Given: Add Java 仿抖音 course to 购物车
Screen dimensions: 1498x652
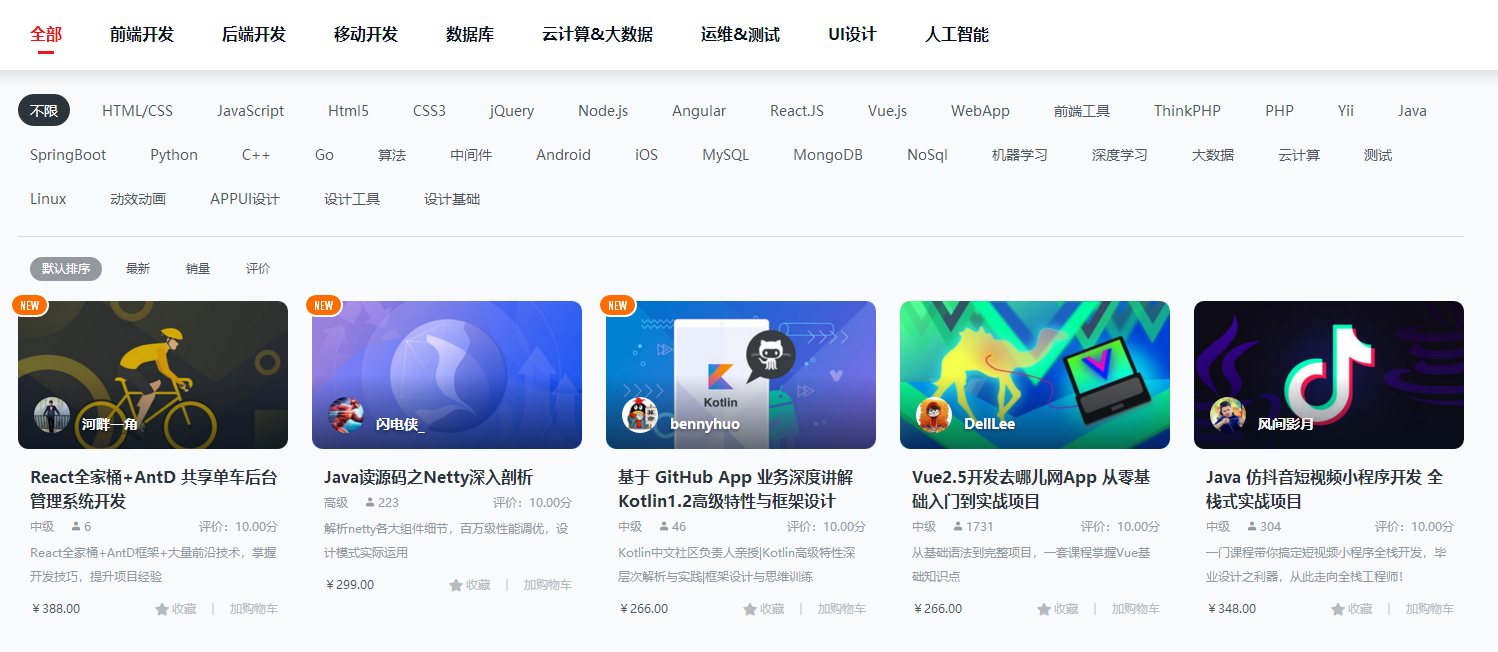Looking at the screenshot, I should pos(1430,609).
